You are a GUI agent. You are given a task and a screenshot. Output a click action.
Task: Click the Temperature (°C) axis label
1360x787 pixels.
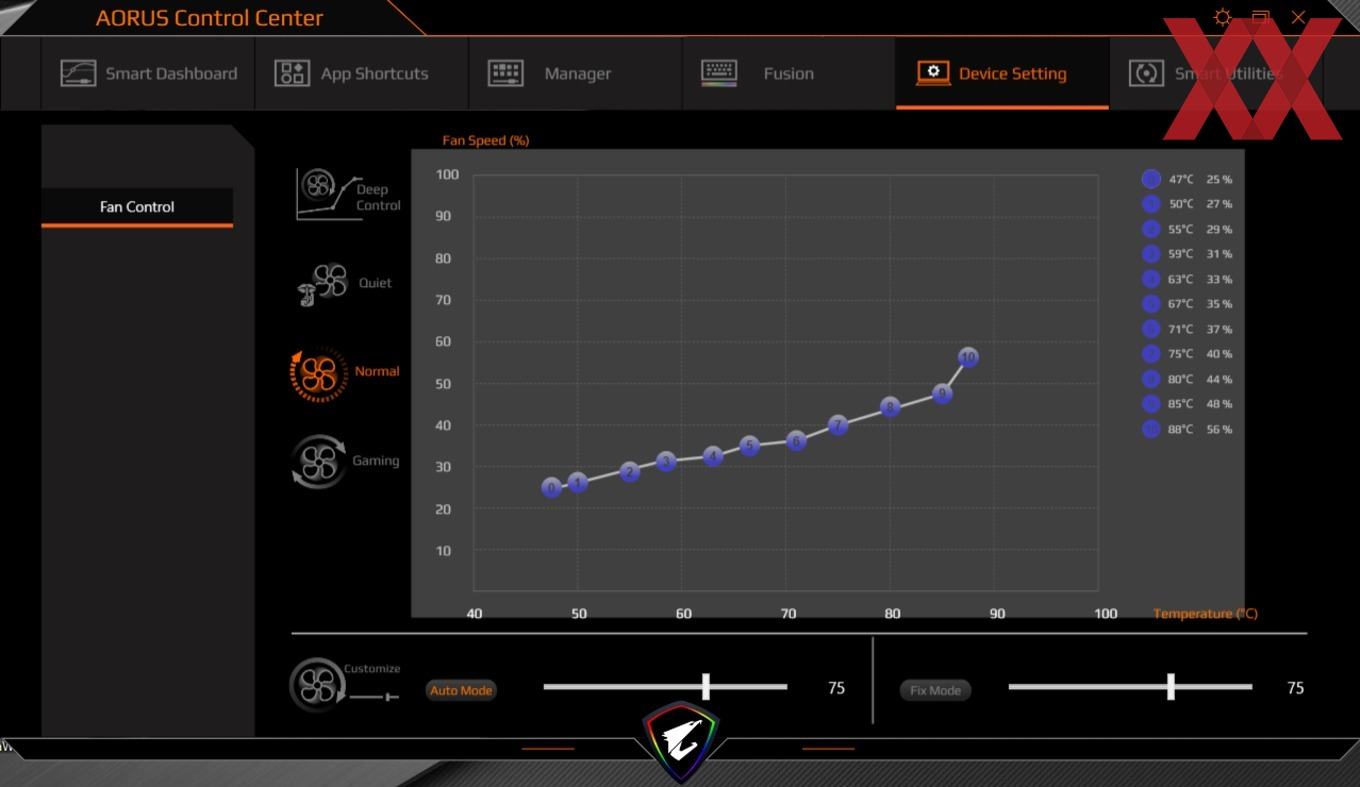1205,614
